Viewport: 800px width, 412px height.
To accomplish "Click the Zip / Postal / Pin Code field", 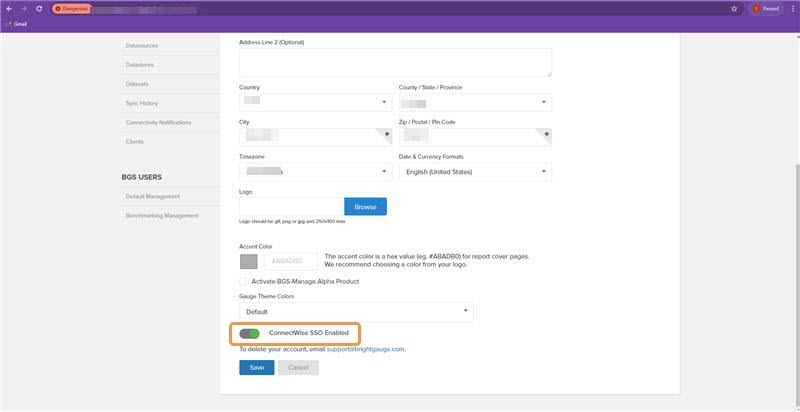I will click(x=475, y=137).
